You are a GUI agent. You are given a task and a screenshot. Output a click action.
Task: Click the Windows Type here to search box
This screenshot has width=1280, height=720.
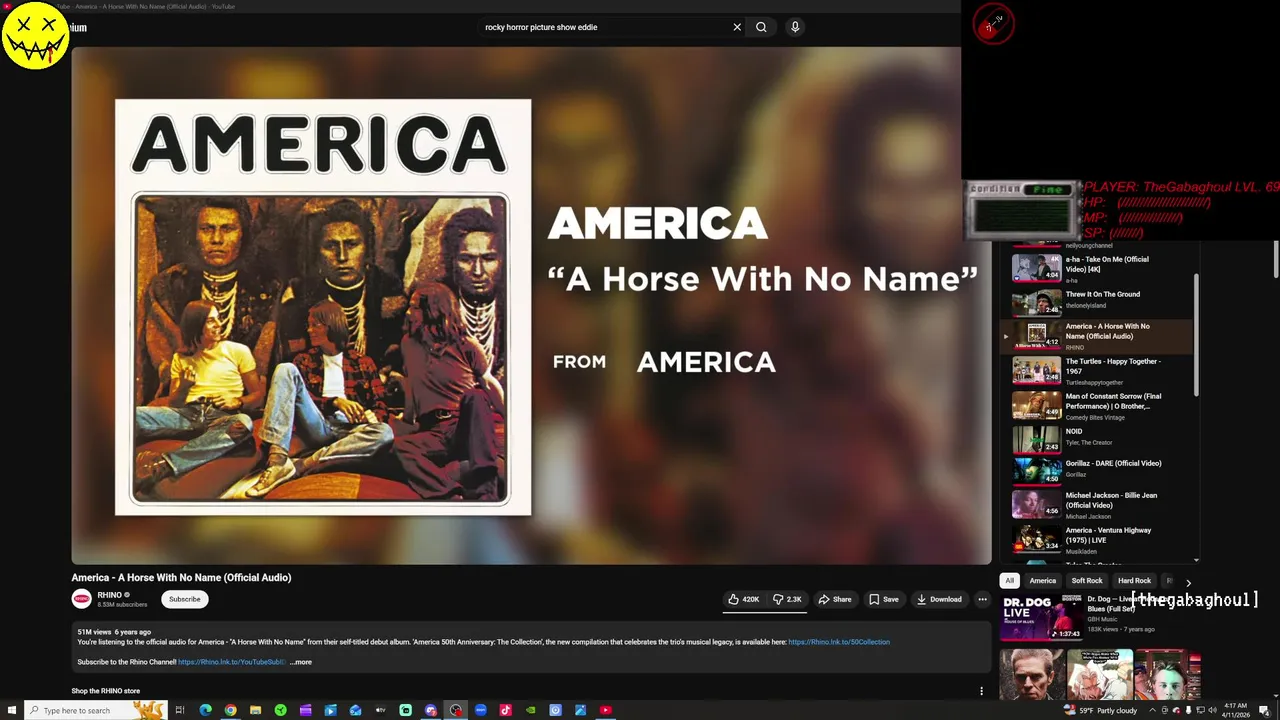pyautogui.click(x=95, y=710)
